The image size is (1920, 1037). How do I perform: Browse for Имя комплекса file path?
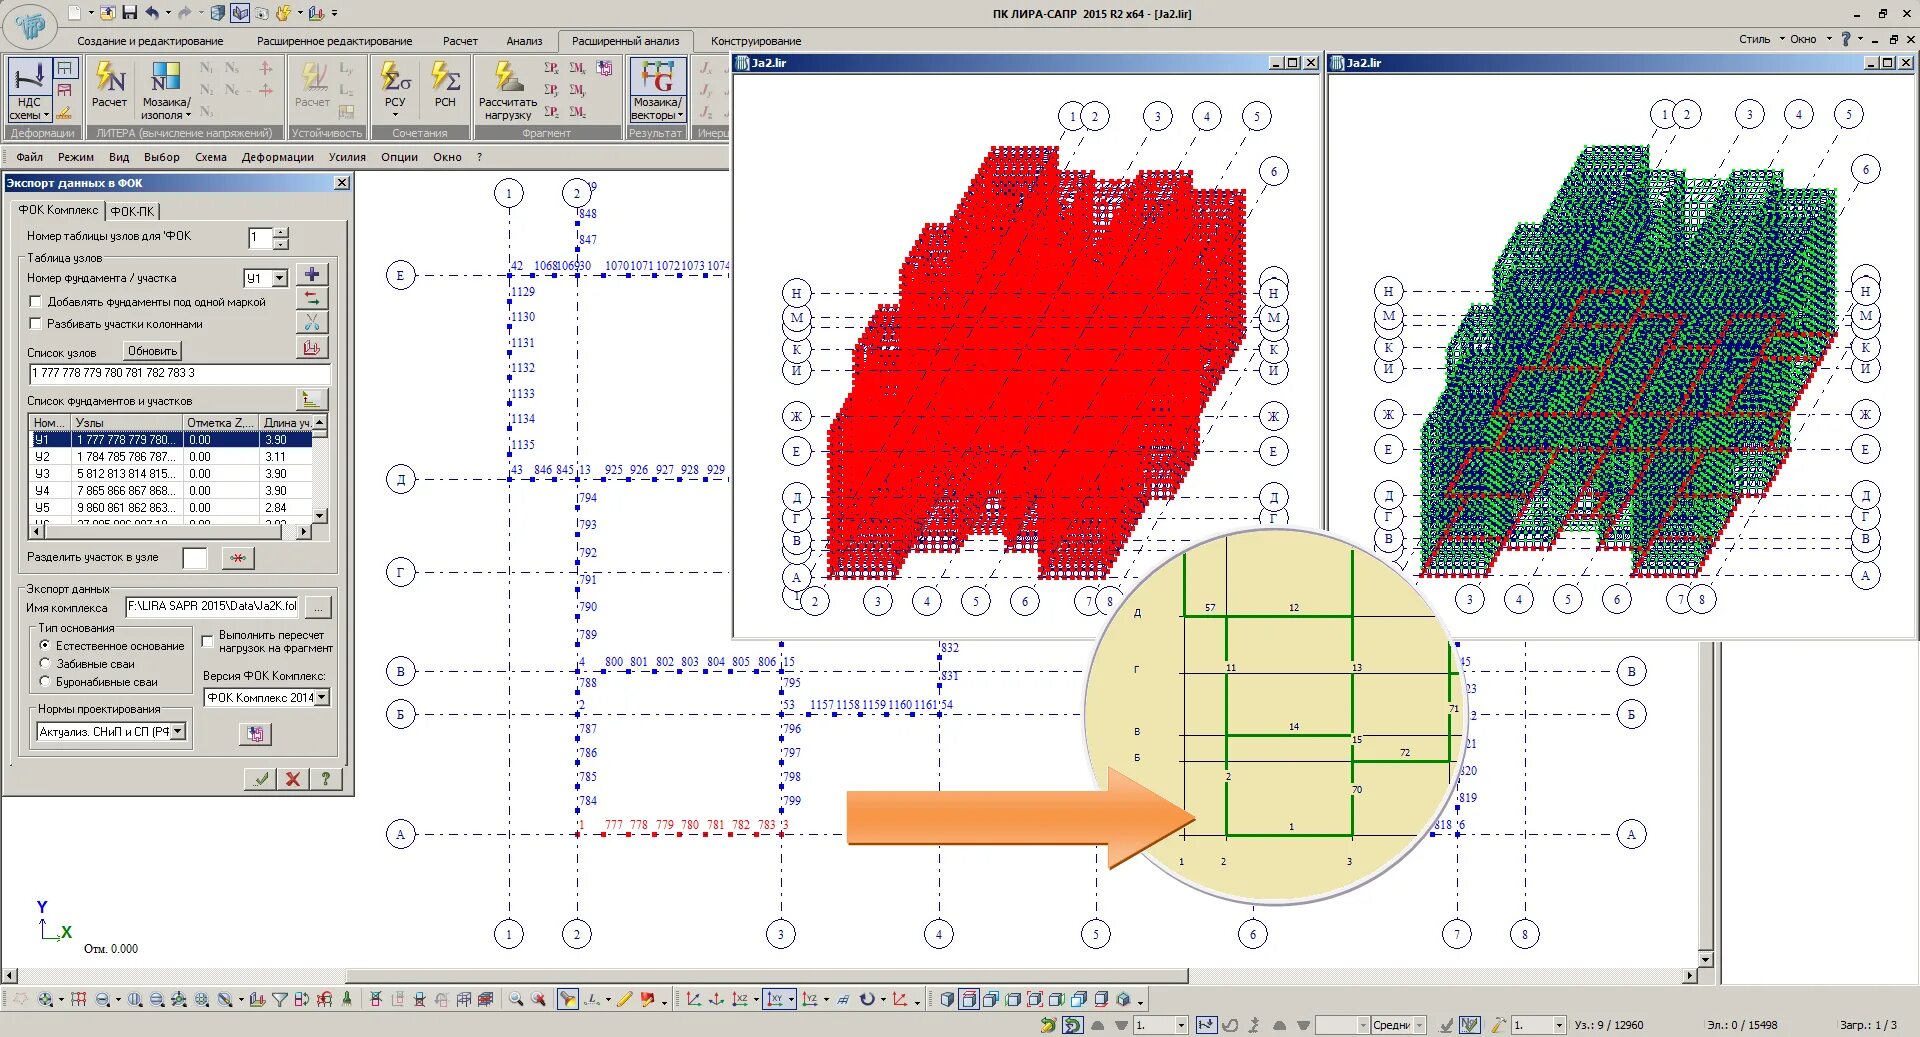click(318, 607)
